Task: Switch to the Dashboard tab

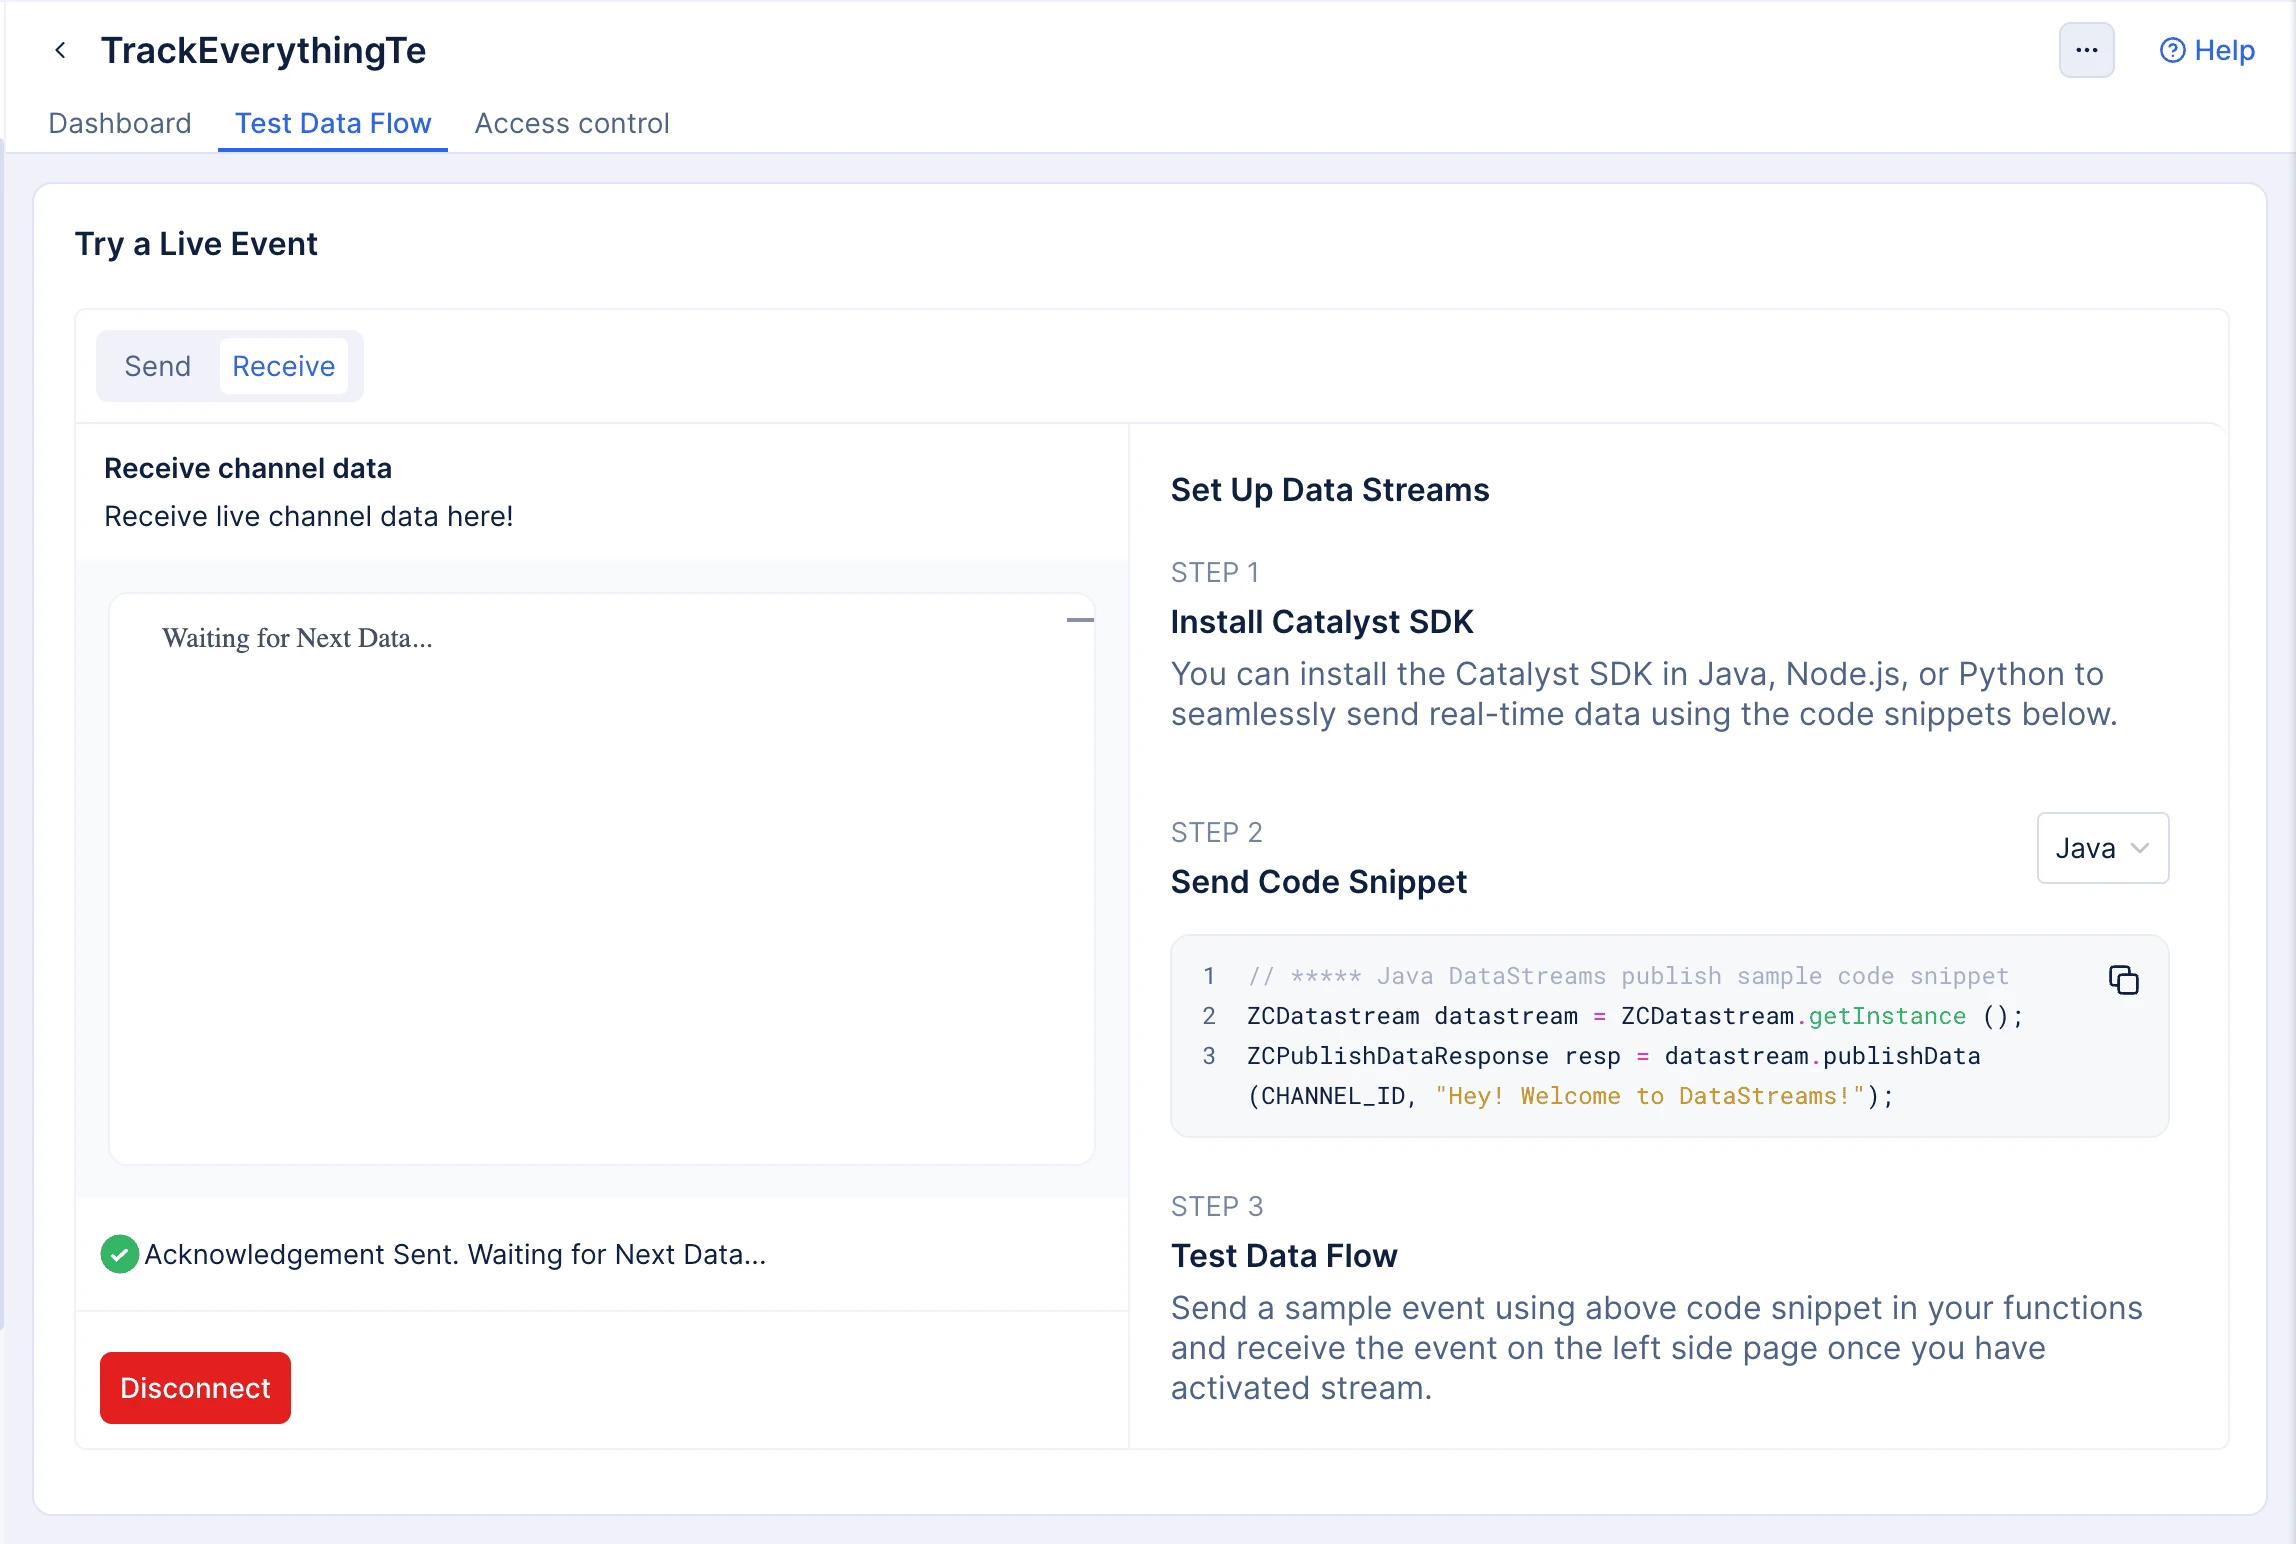Action: (120, 123)
